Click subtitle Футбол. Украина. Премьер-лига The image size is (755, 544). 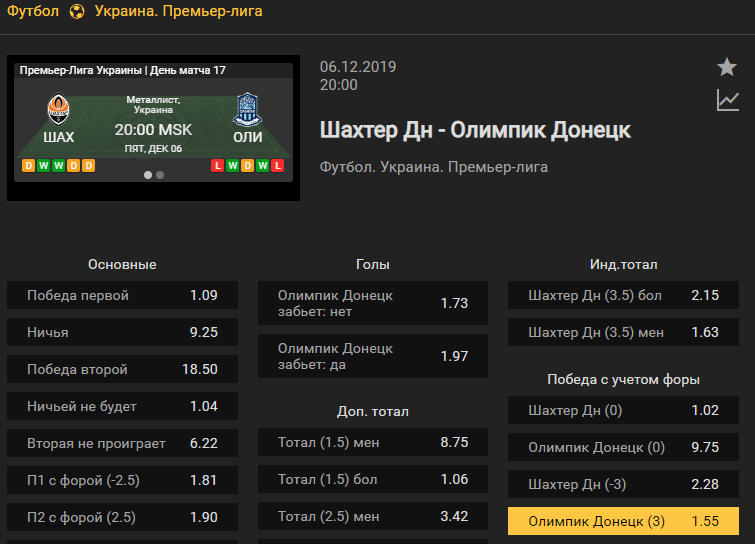coord(434,167)
